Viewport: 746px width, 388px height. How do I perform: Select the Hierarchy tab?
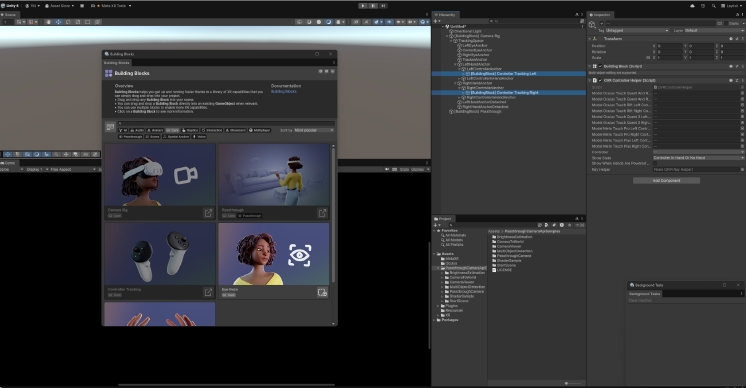point(445,15)
